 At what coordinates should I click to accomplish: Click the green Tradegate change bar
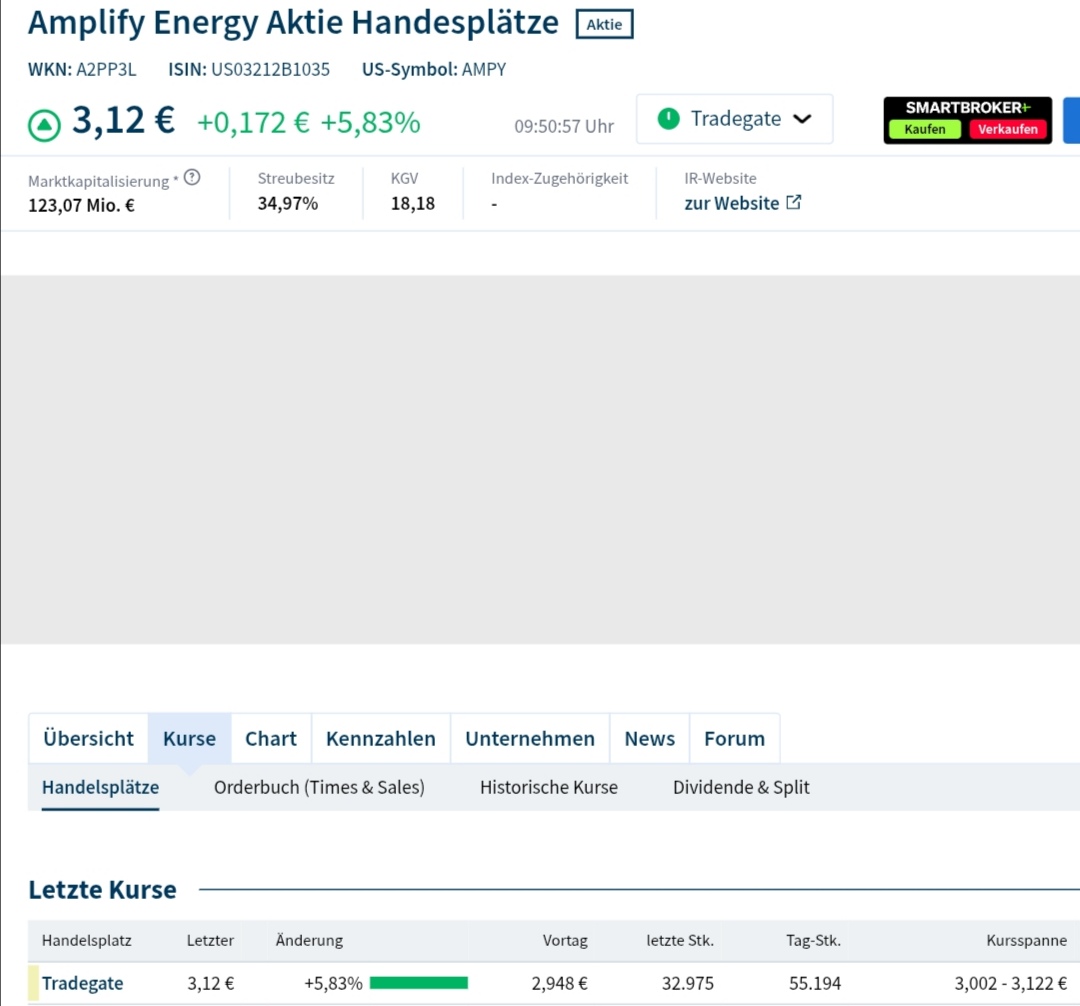coord(419,983)
